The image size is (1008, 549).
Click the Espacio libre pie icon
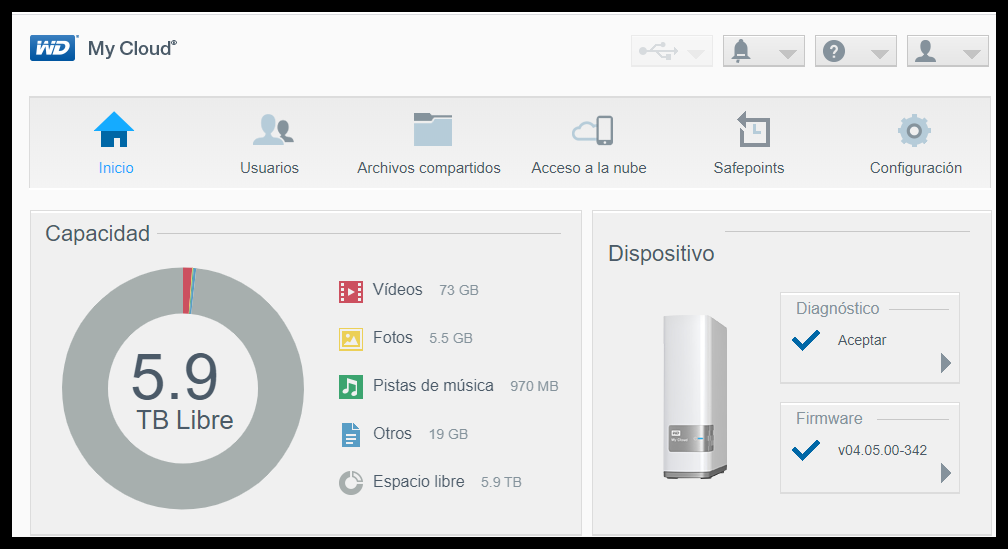pyautogui.click(x=351, y=483)
